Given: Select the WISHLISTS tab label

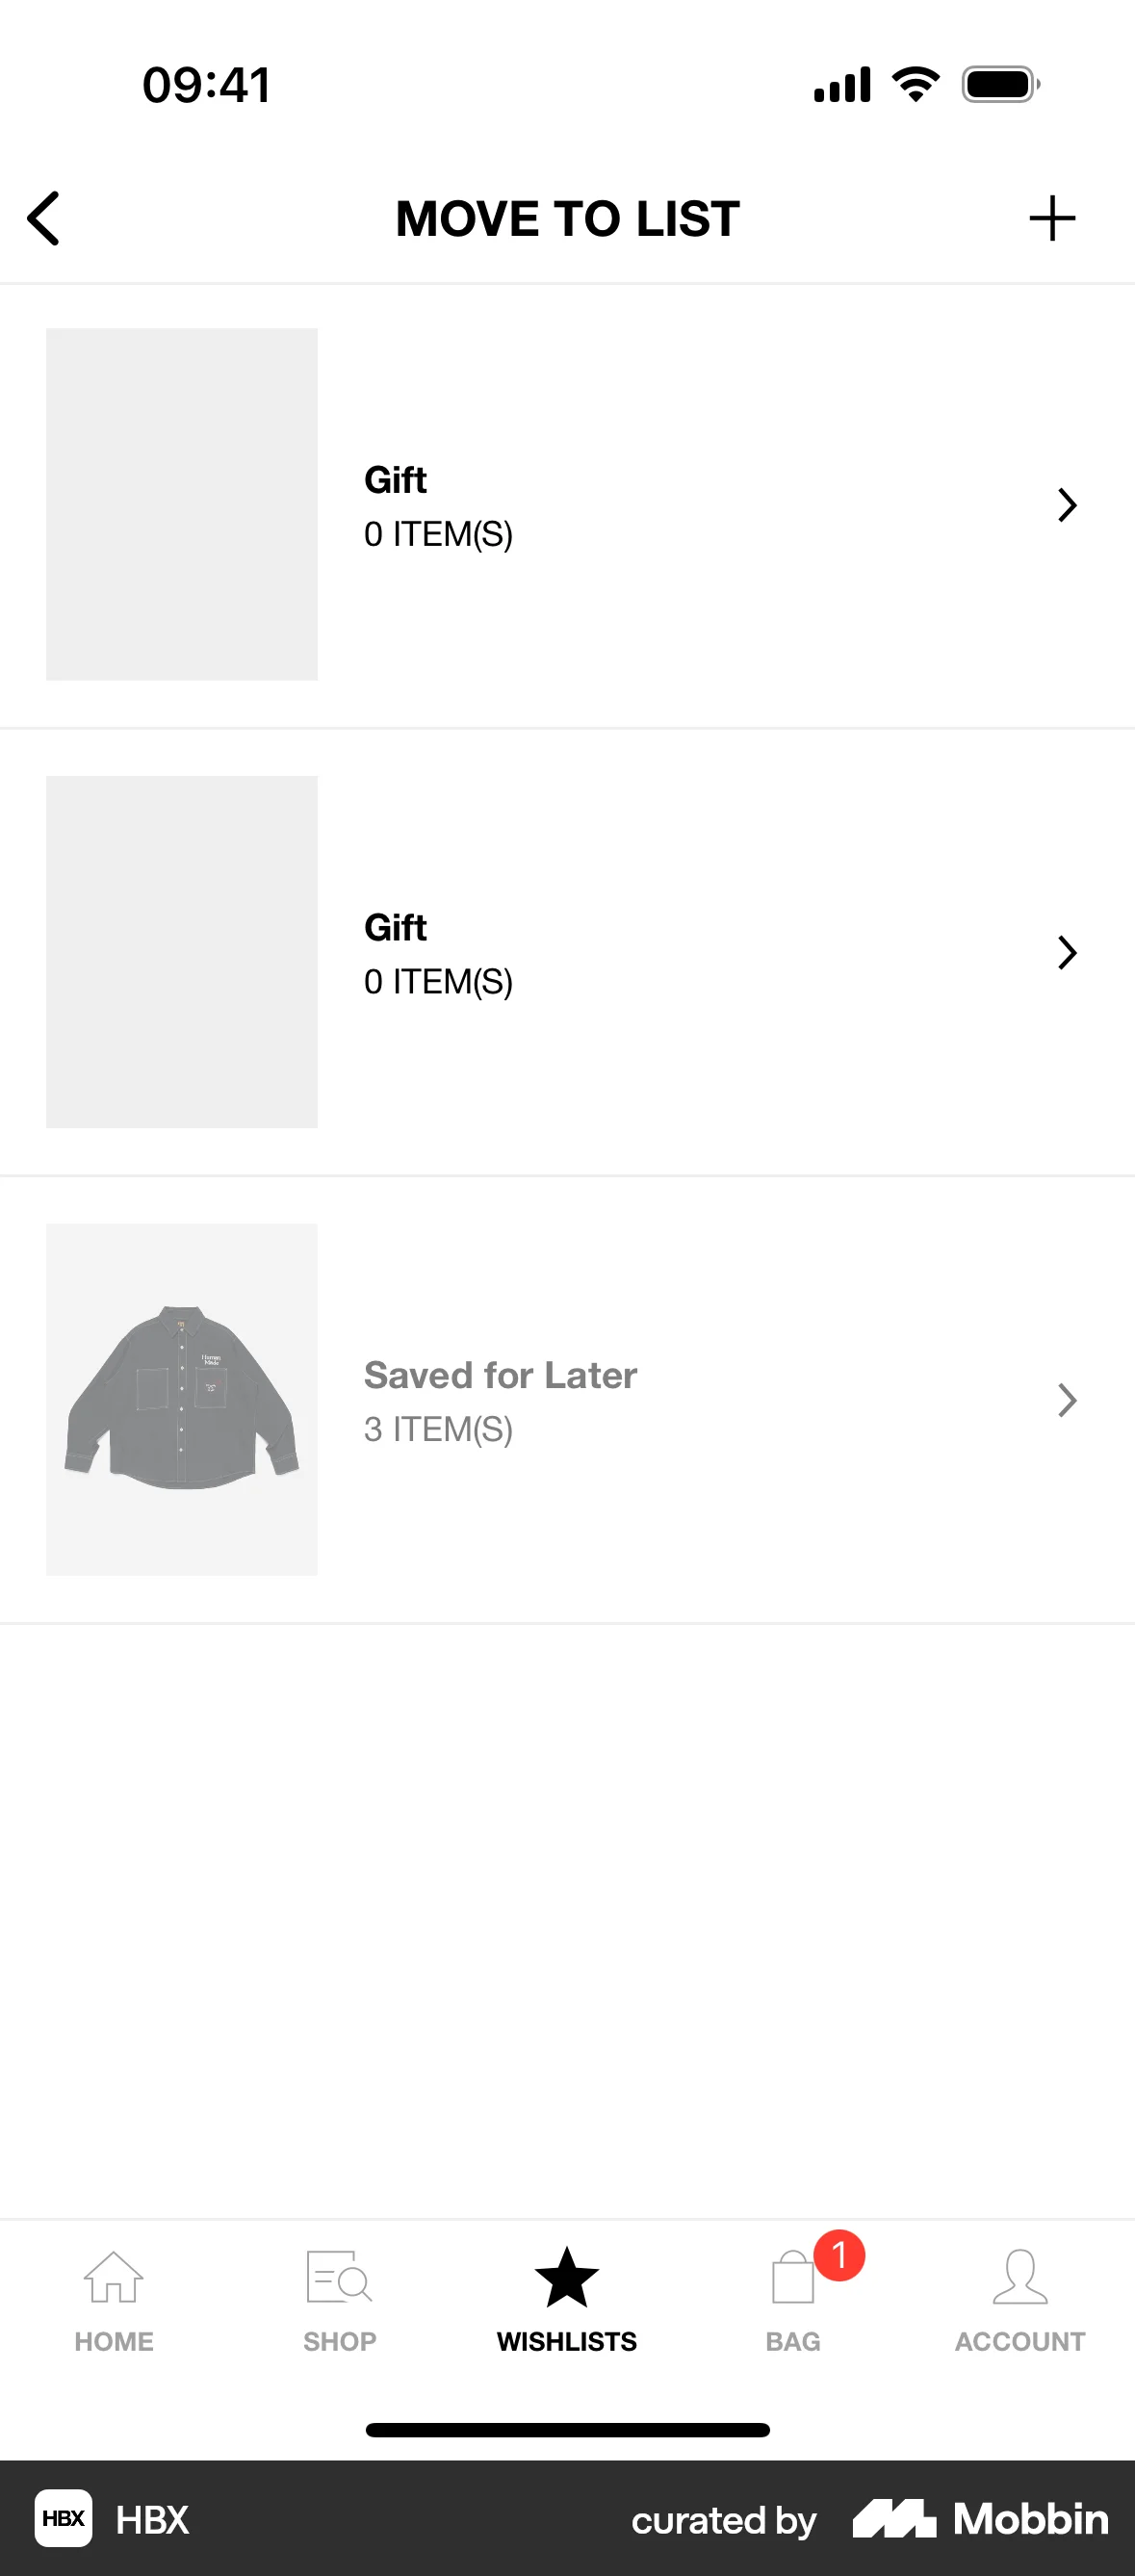Looking at the screenshot, I should 567,2342.
